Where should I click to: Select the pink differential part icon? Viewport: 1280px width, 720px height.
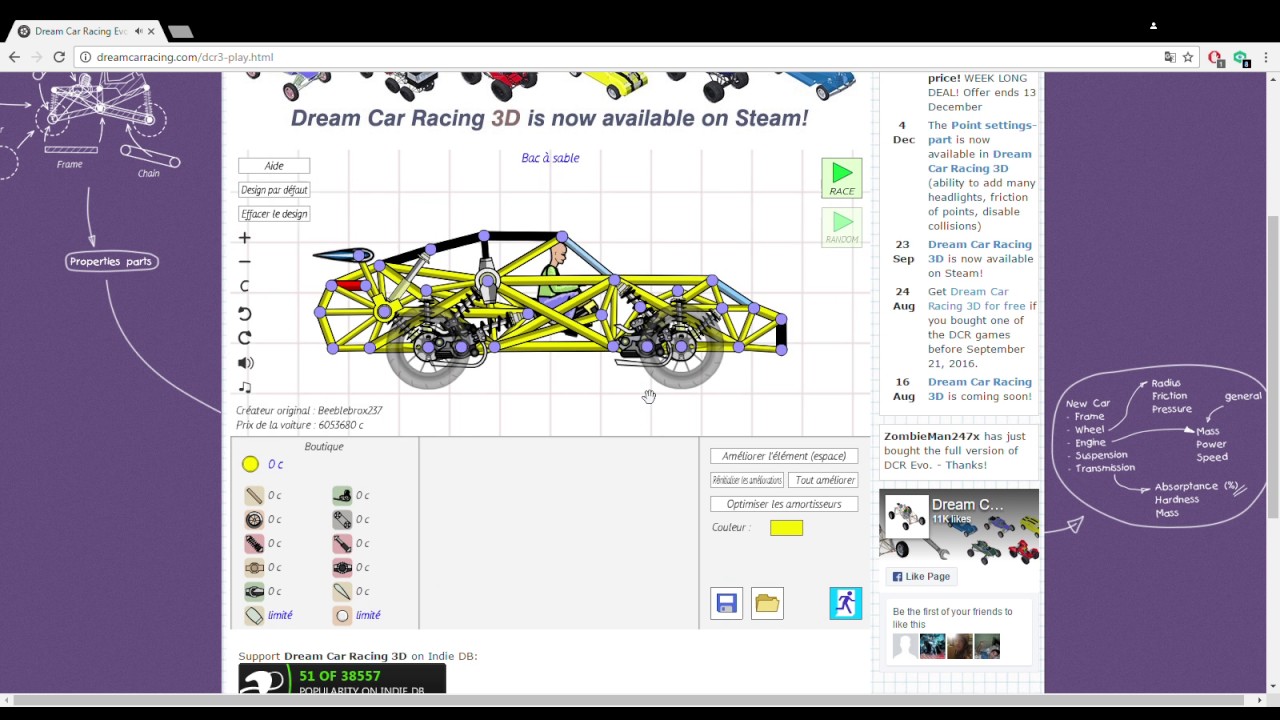pos(342,567)
